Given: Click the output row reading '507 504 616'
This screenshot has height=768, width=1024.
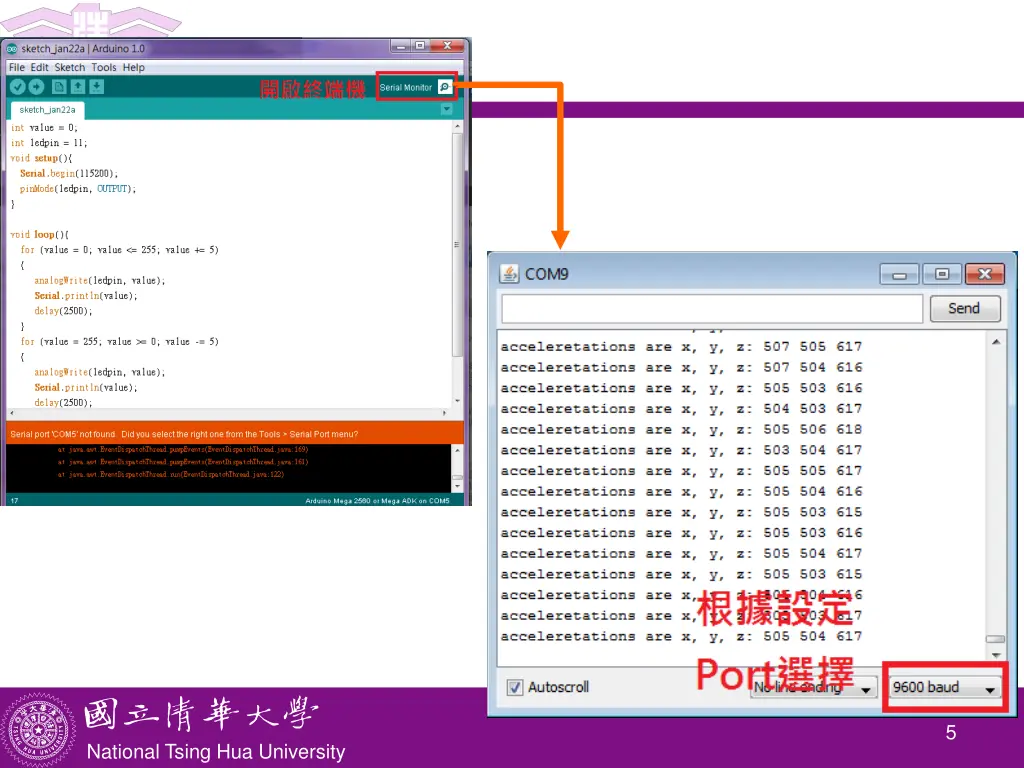Looking at the screenshot, I should [x=681, y=368].
